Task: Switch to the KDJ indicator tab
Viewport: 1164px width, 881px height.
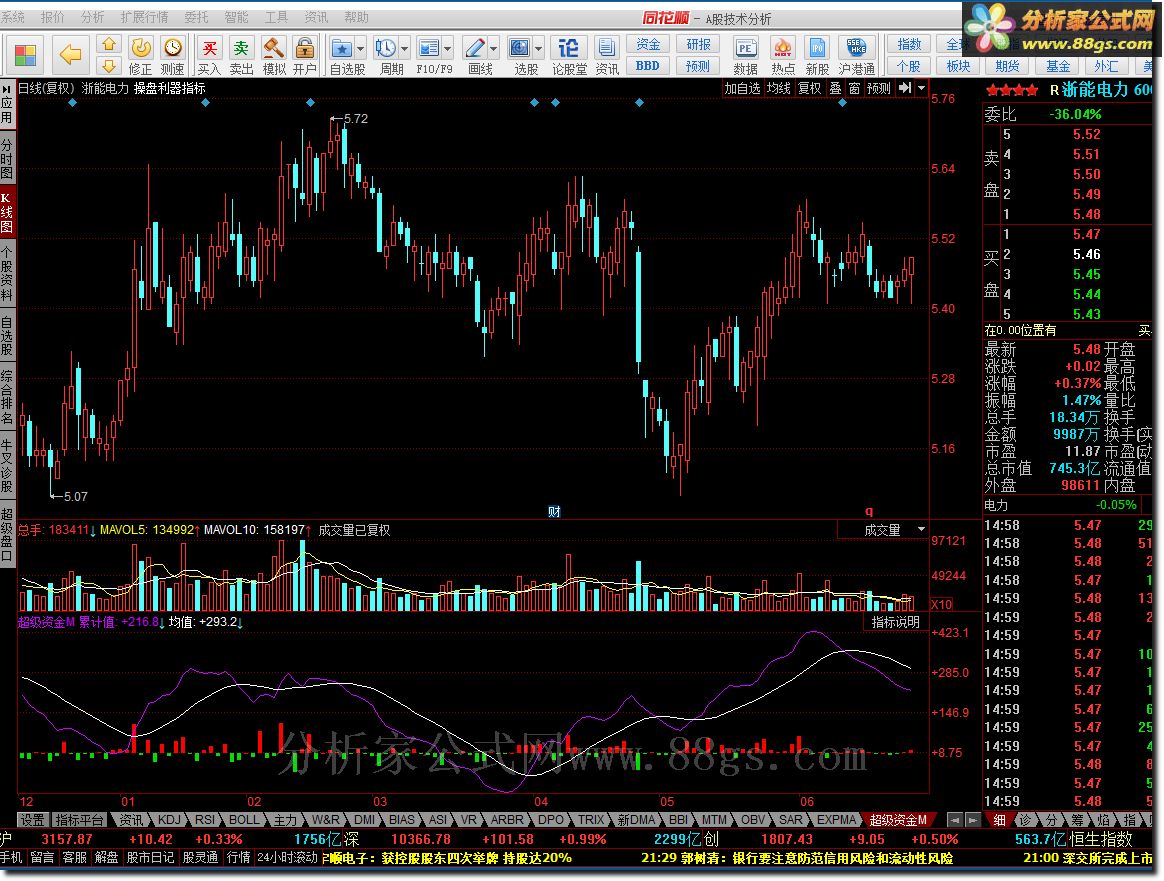Action: [x=170, y=819]
